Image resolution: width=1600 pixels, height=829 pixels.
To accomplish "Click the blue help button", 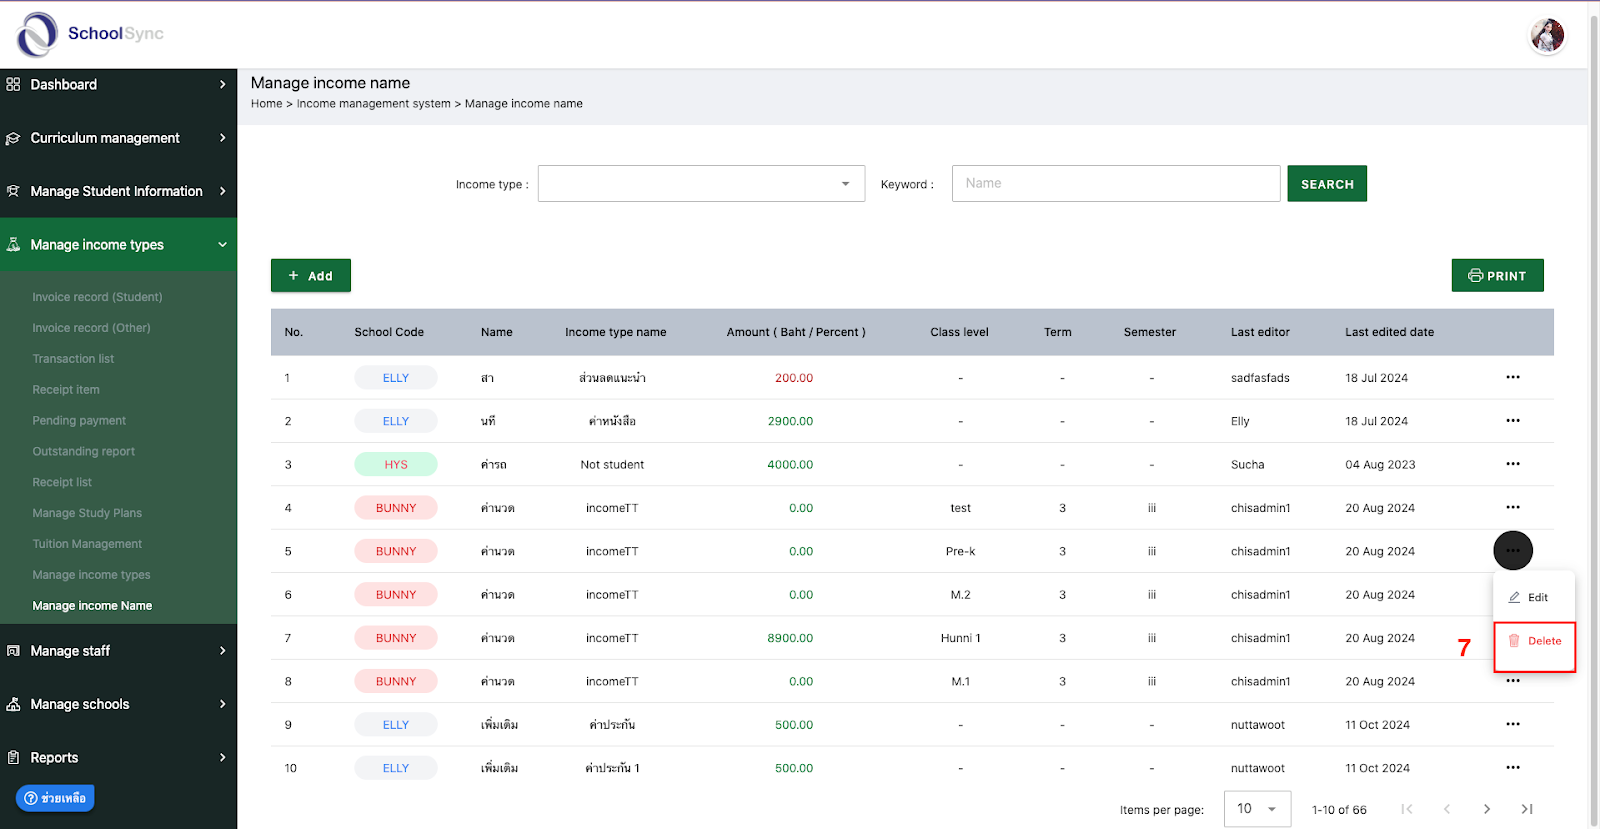I will pos(55,798).
